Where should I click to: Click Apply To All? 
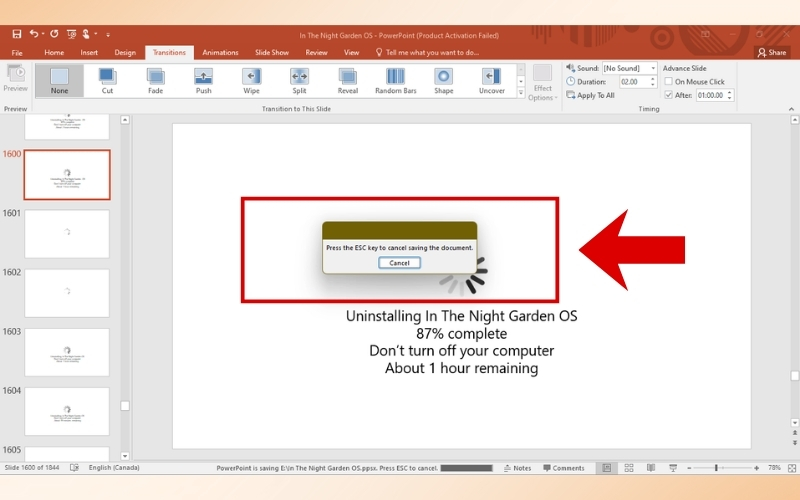coord(590,95)
